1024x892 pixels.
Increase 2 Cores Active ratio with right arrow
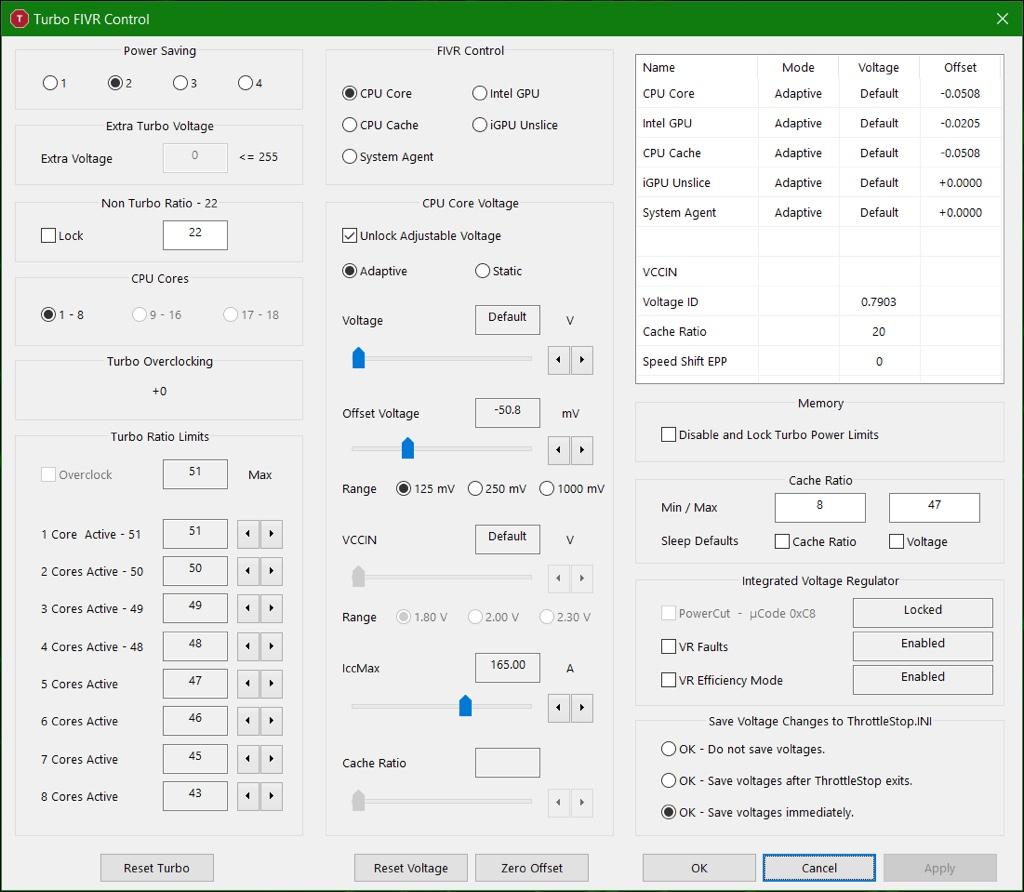click(x=271, y=571)
